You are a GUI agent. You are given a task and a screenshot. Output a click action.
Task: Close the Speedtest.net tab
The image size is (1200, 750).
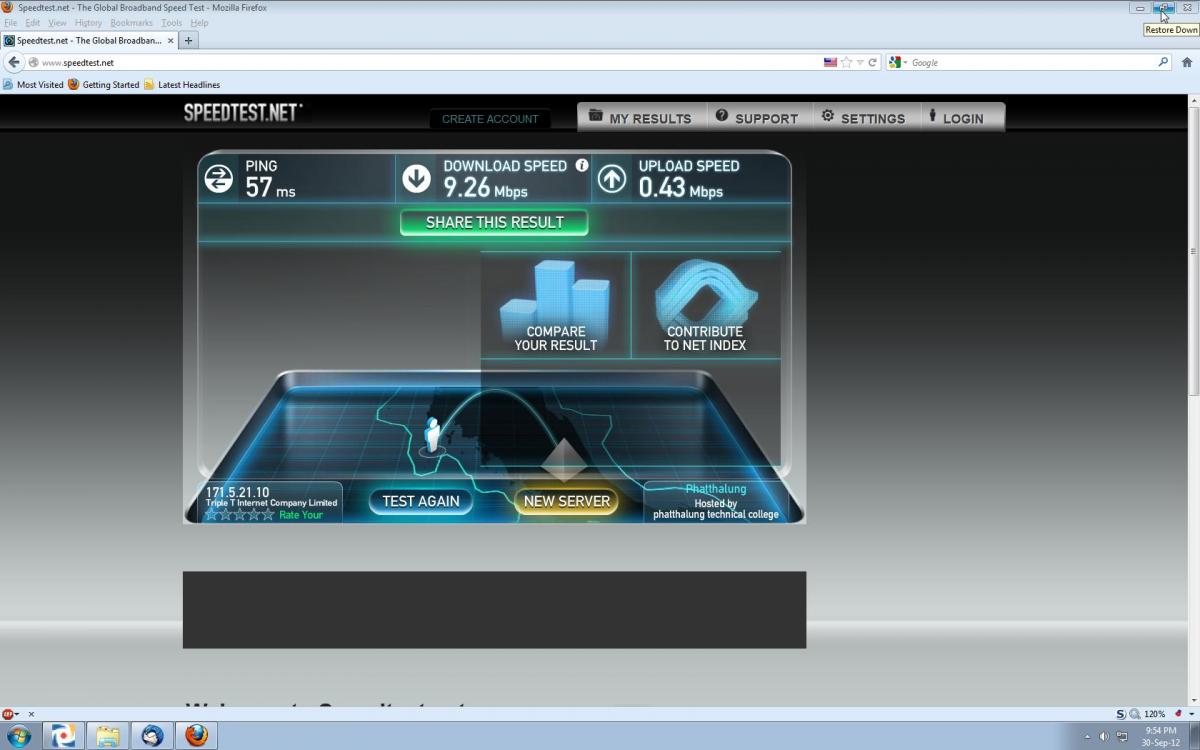[171, 41]
